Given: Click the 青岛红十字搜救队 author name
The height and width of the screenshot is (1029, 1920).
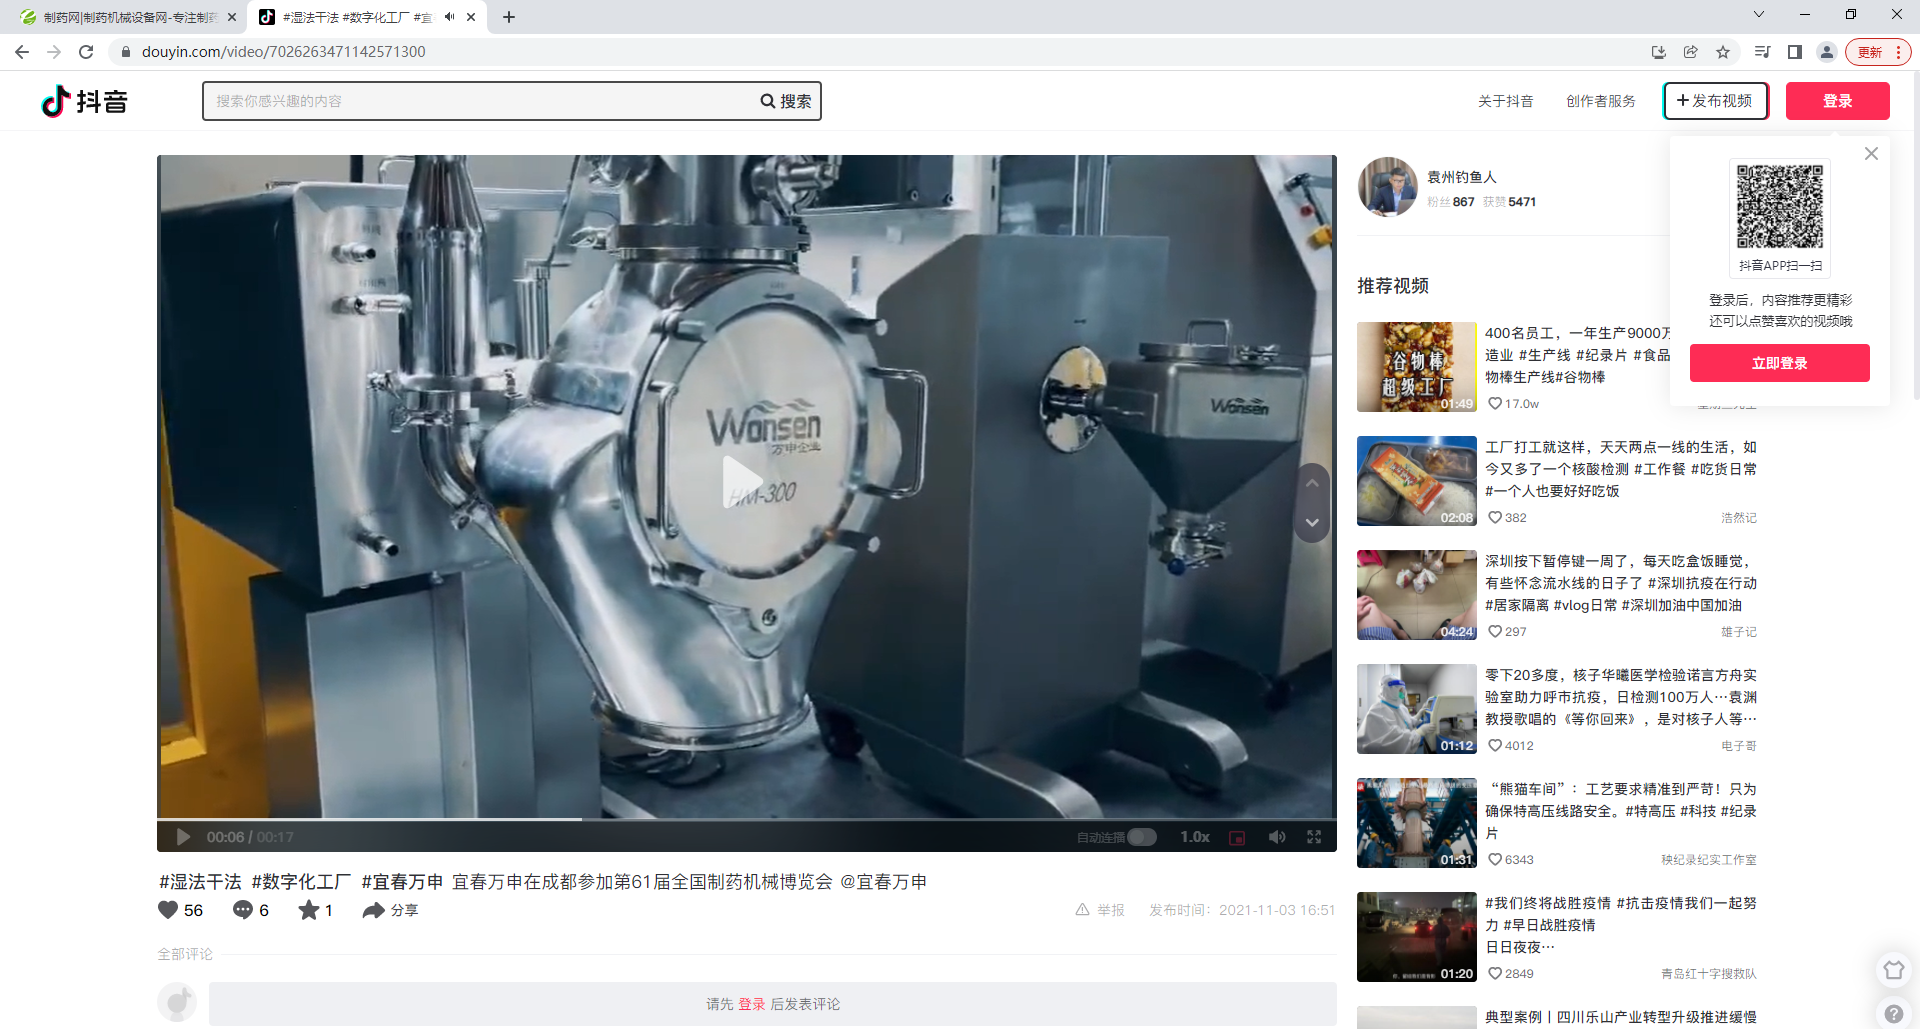Looking at the screenshot, I should point(1708,974).
